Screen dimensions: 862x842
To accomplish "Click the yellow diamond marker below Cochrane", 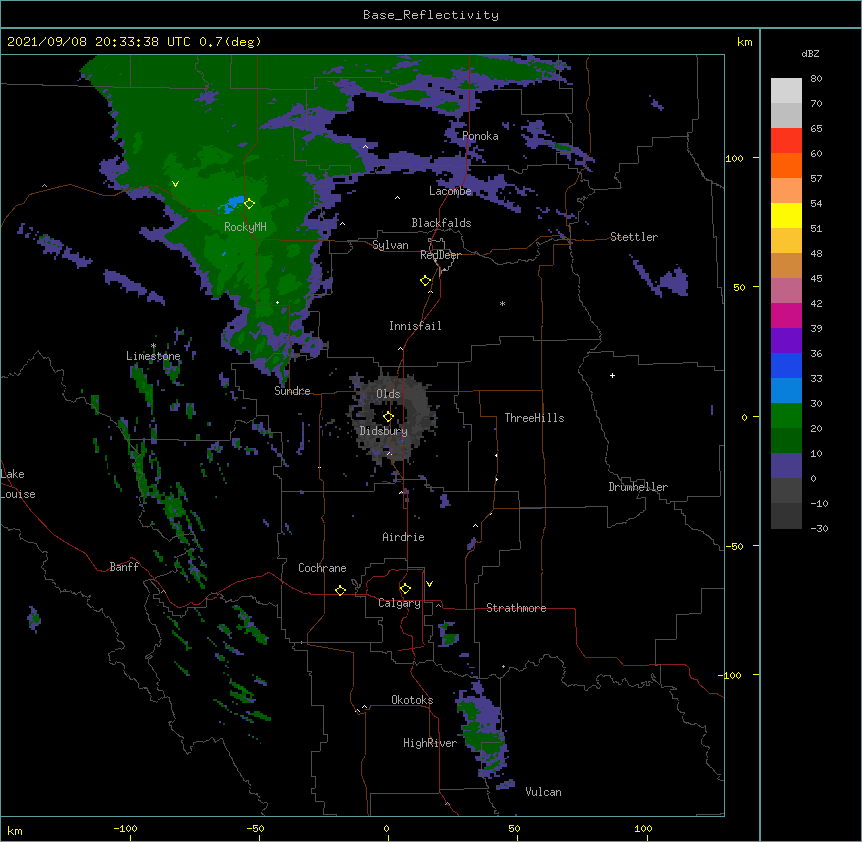I will [x=340, y=591].
